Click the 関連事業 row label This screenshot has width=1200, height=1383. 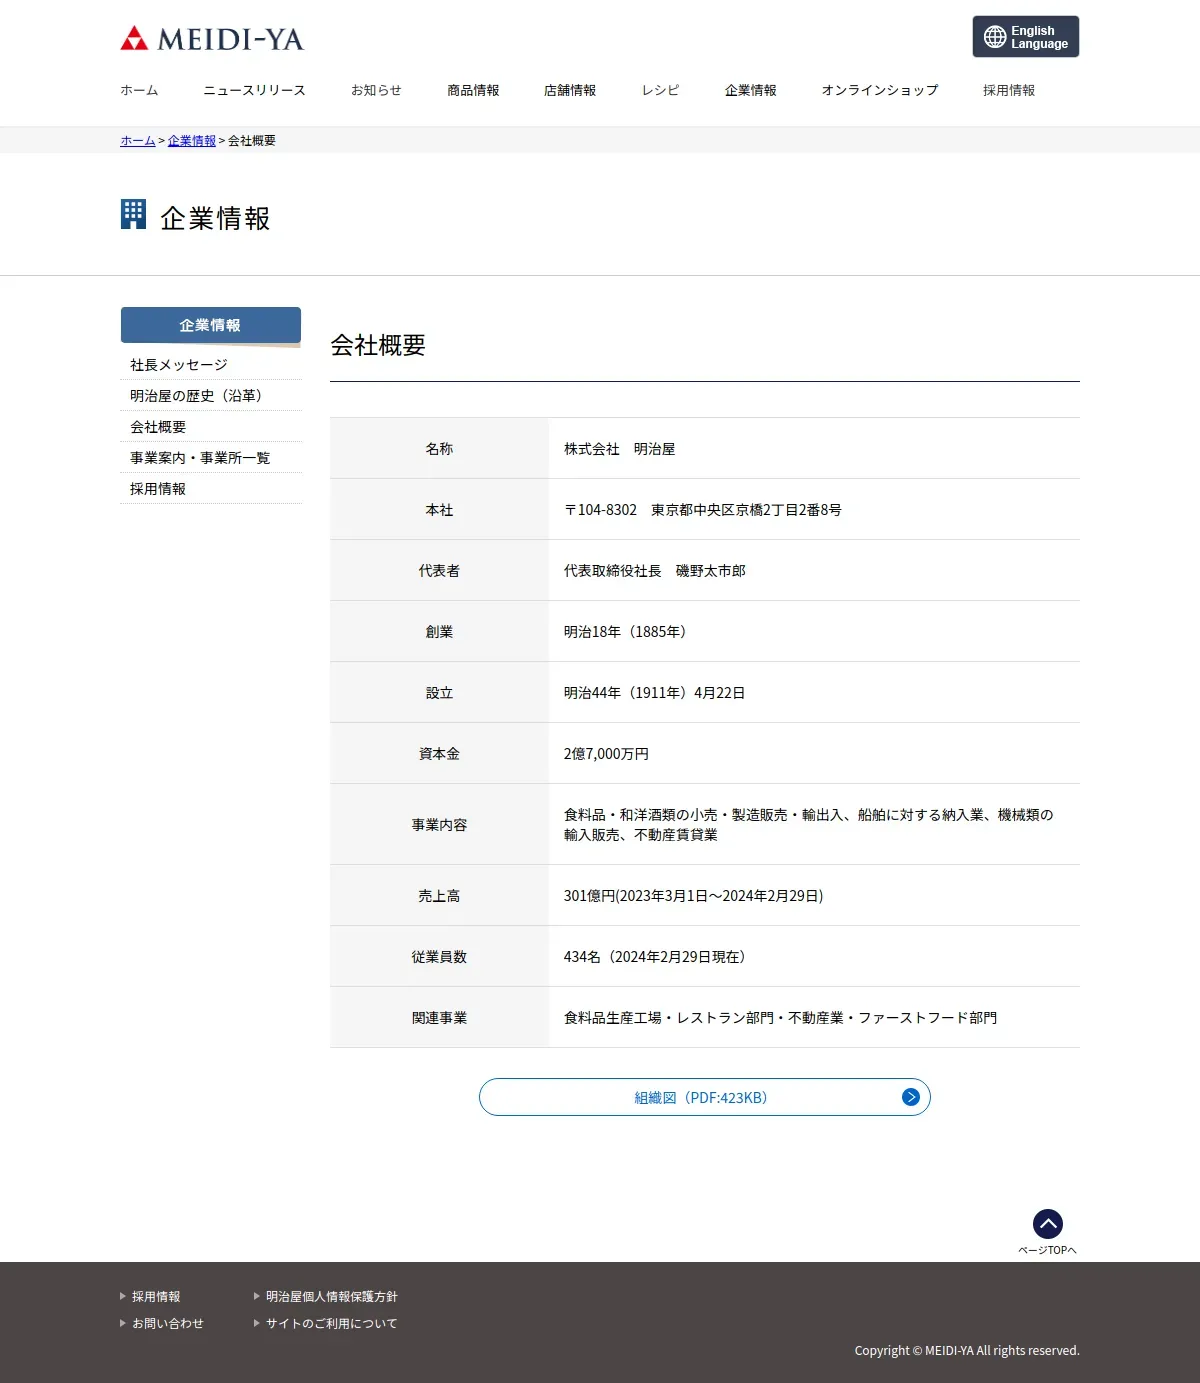click(440, 1018)
